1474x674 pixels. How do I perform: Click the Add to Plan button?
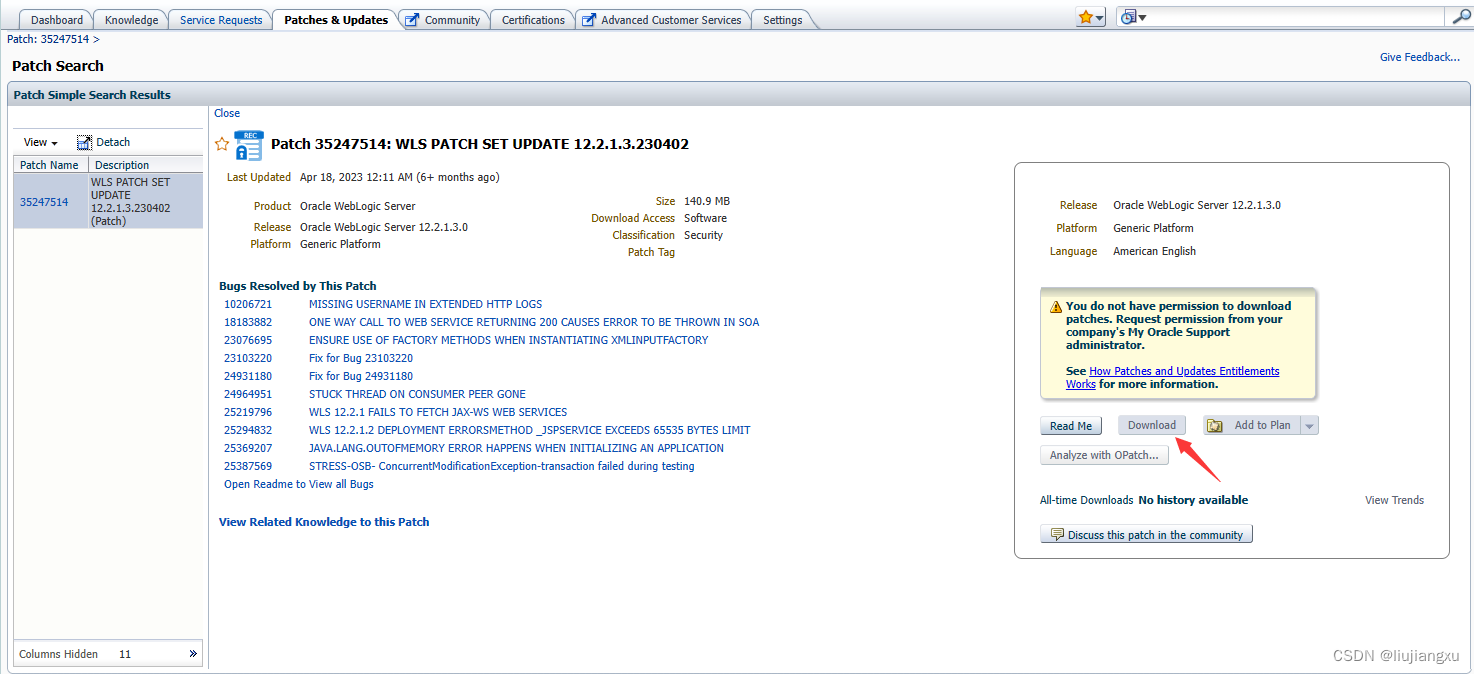click(1252, 425)
